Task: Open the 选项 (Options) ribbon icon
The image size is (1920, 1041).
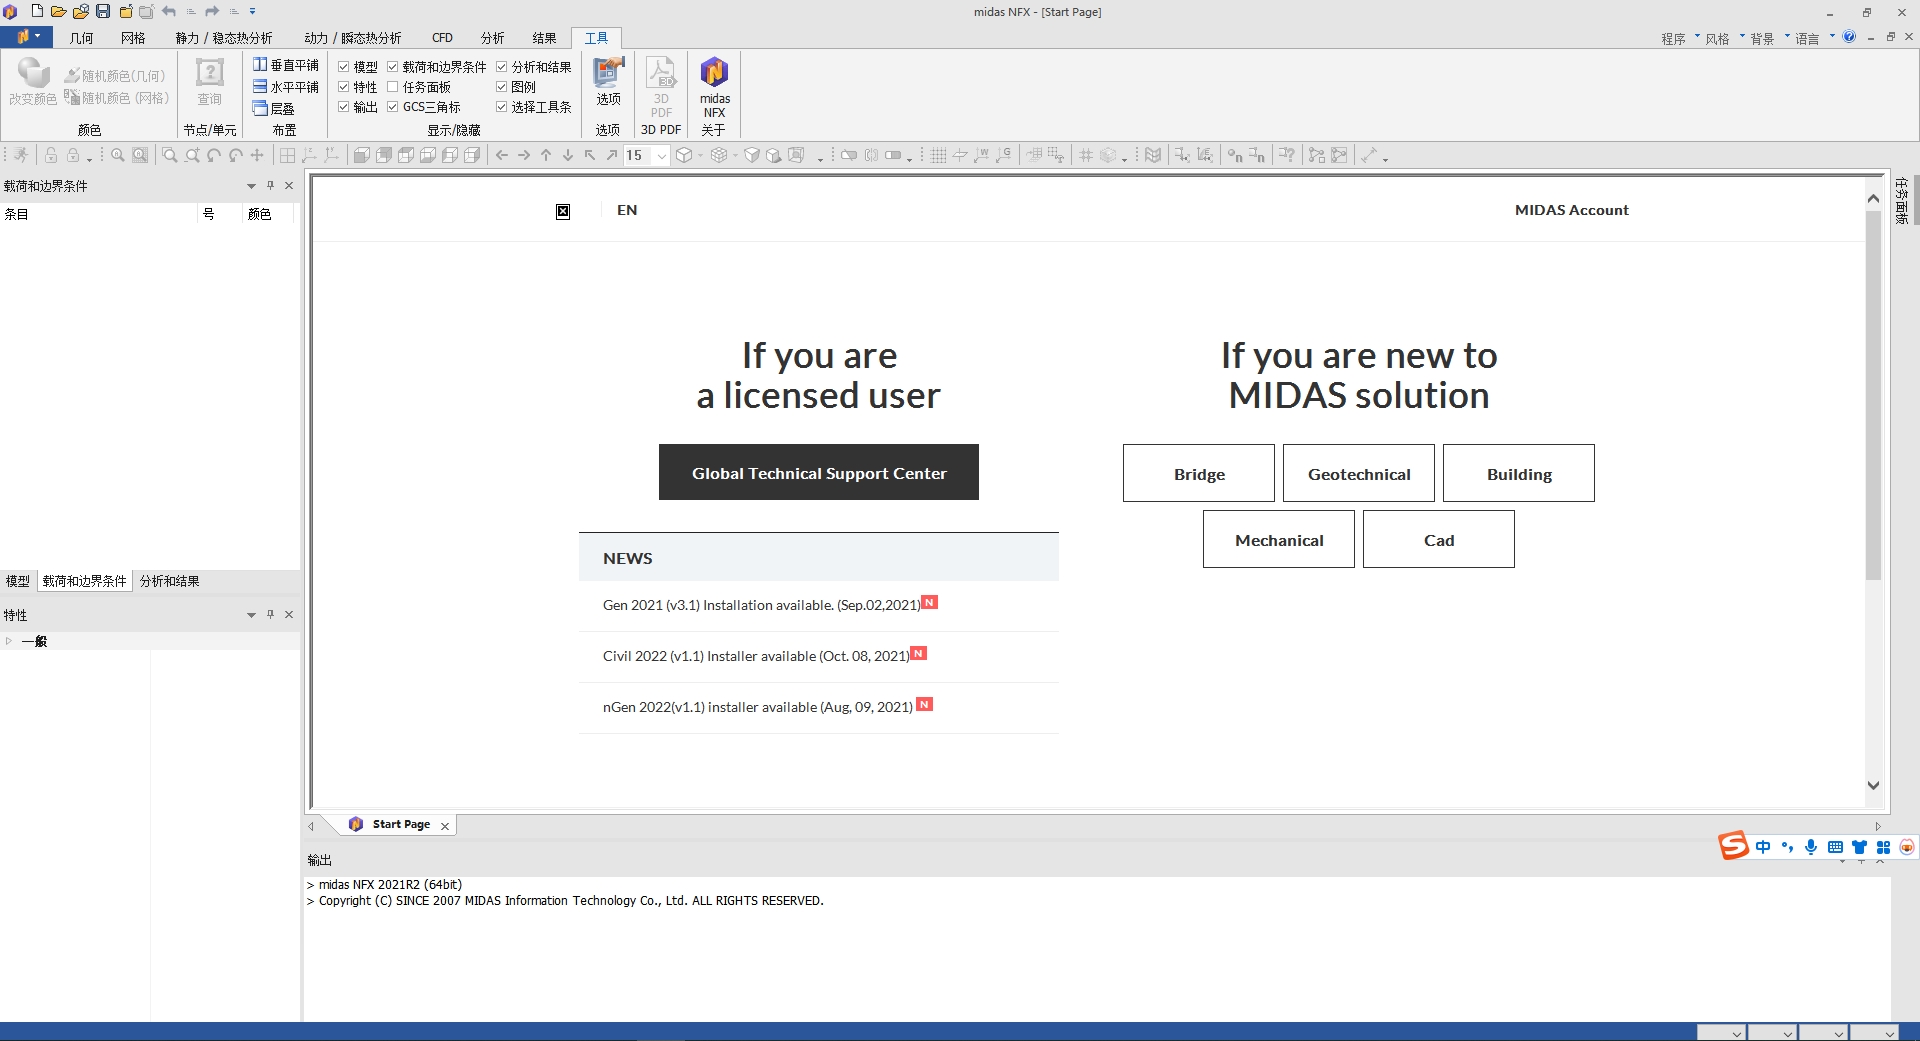Action: tap(608, 81)
